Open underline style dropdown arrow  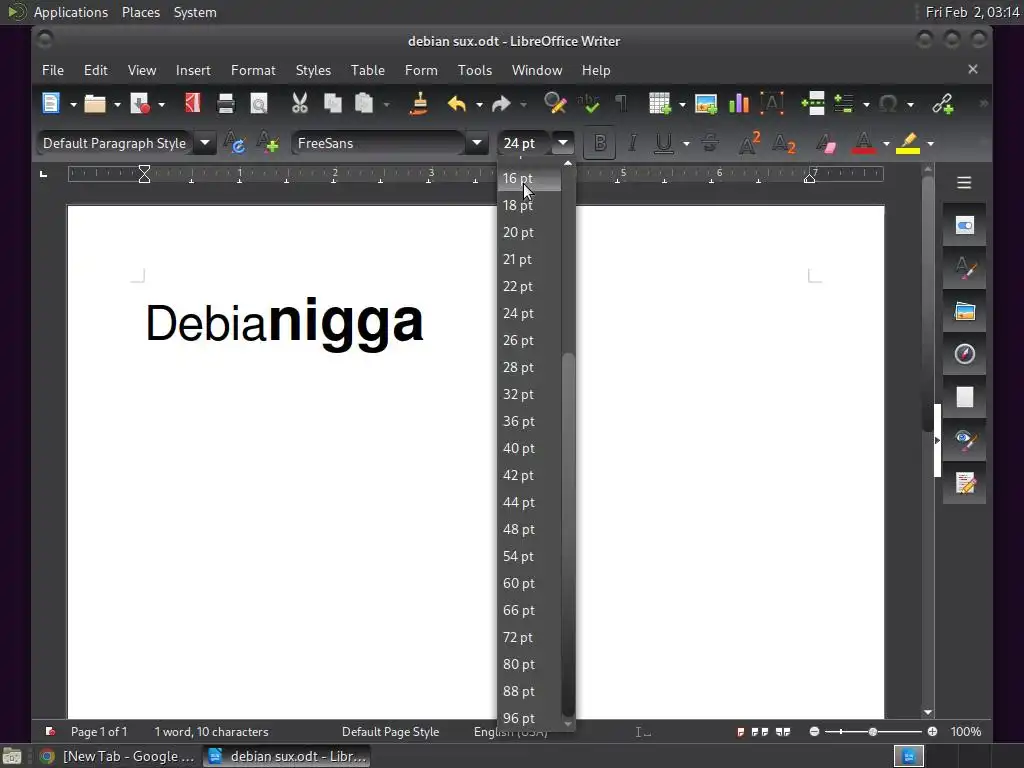(x=686, y=144)
